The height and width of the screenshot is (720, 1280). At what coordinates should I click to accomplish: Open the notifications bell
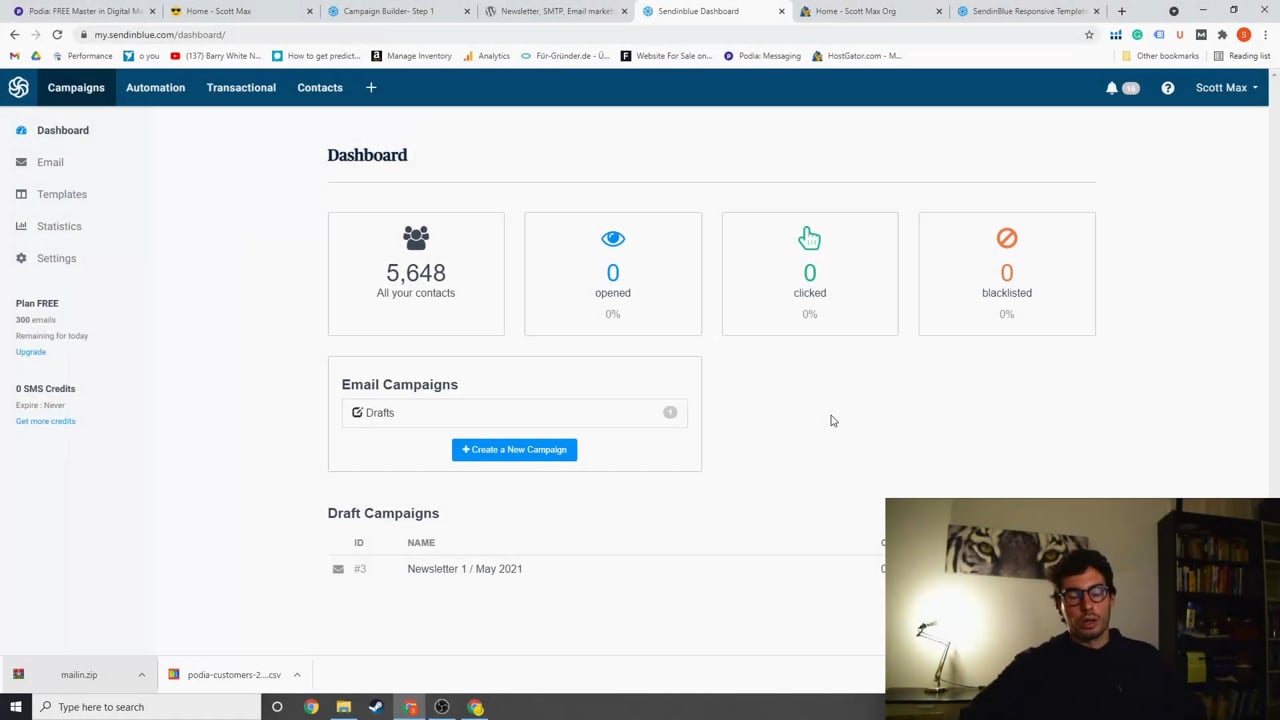coord(1112,87)
